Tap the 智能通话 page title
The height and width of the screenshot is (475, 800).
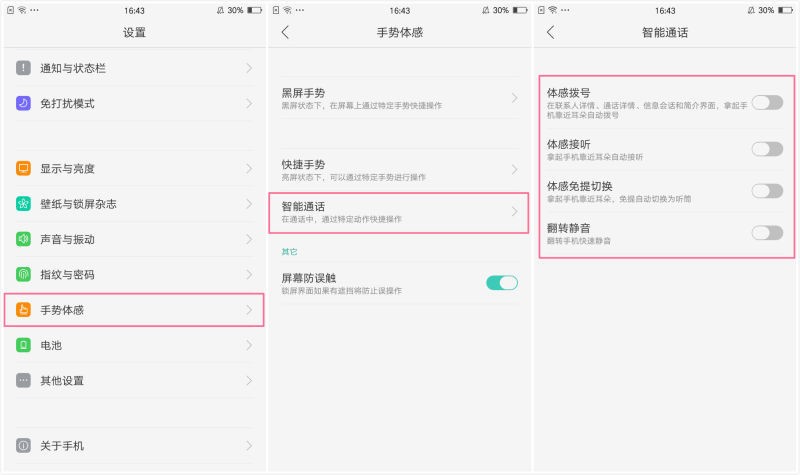click(x=665, y=33)
